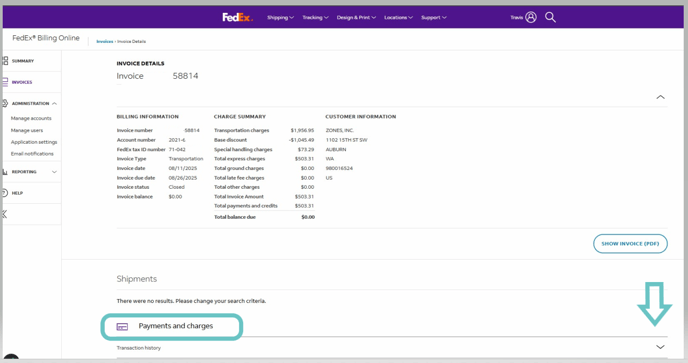The image size is (688, 363).
Task: Expand the Transaction history chevron
Action: (660, 347)
